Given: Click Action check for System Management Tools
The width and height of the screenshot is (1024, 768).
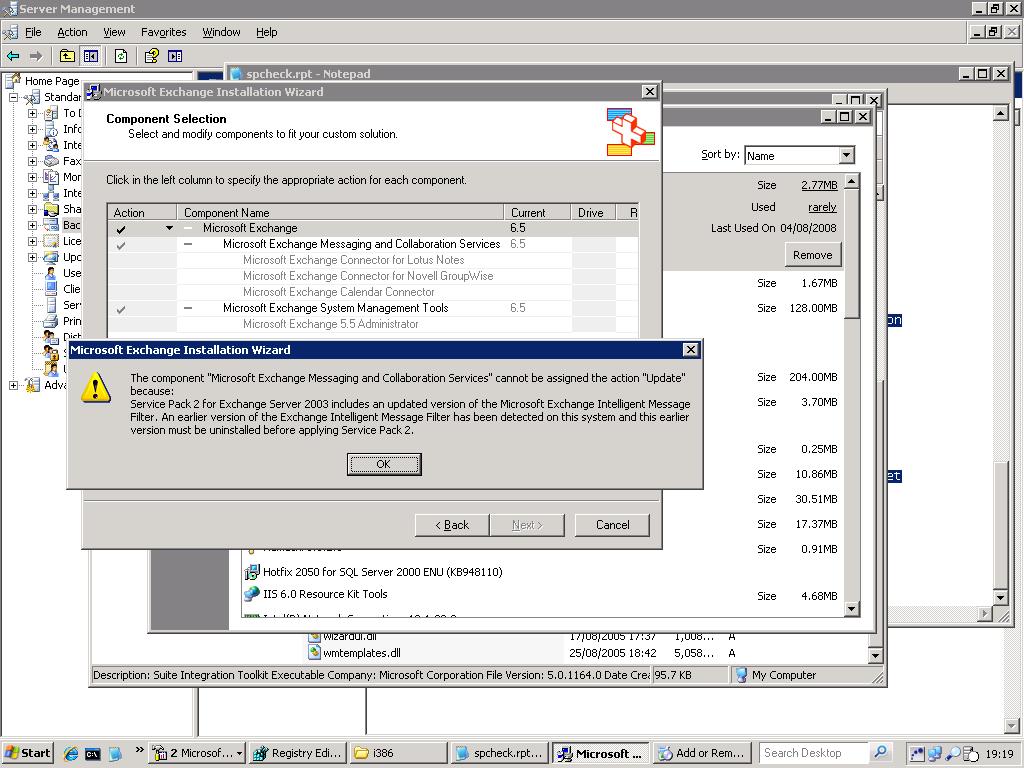Looking at the screenshot, I should coord(121,310).
